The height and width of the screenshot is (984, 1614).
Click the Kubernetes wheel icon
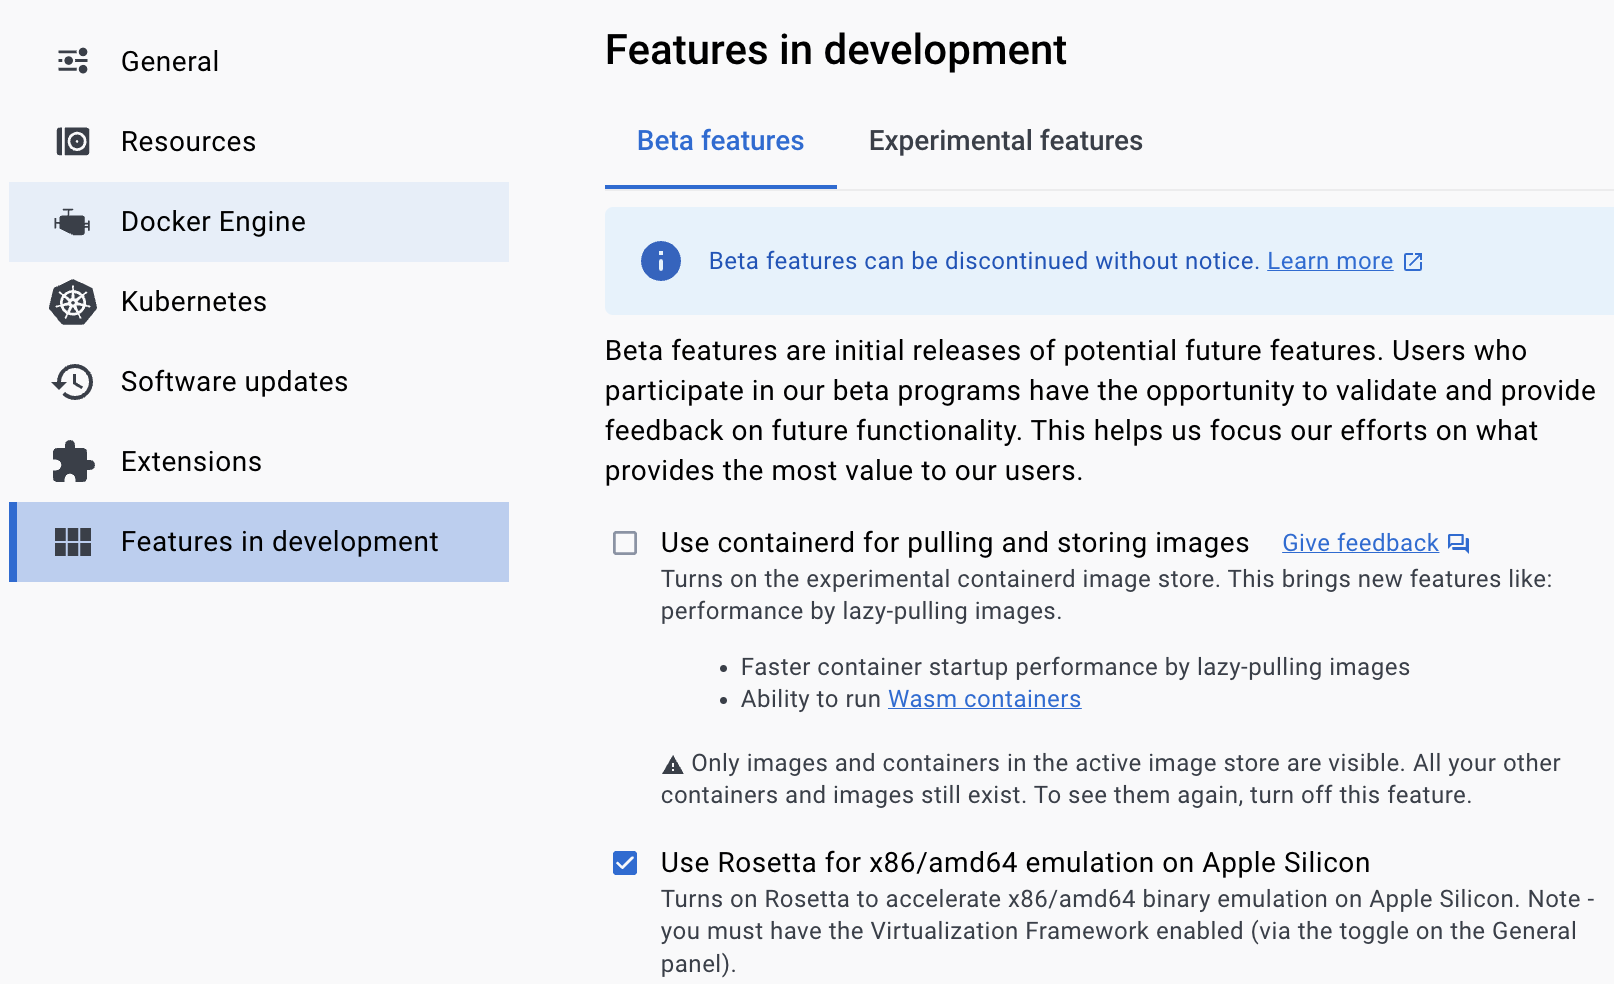coord(73,302)
